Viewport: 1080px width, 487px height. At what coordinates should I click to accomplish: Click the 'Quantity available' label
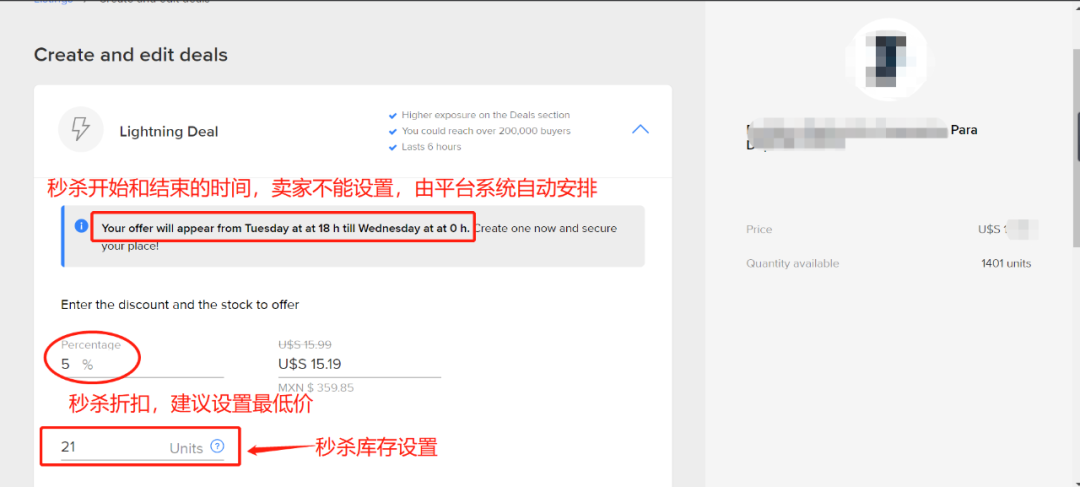pyautogui.click(x=793, y=263)
